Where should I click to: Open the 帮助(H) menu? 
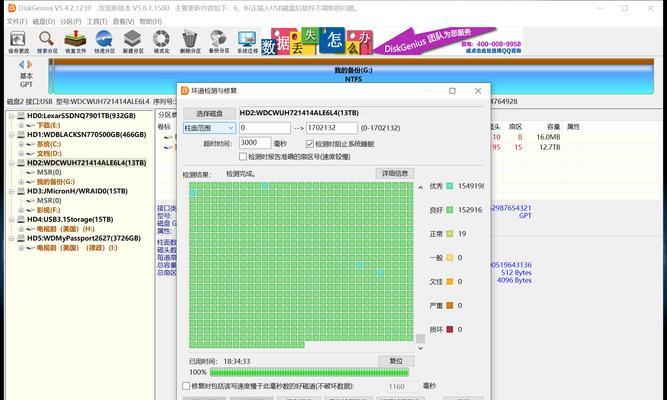[x=151, y=21]
